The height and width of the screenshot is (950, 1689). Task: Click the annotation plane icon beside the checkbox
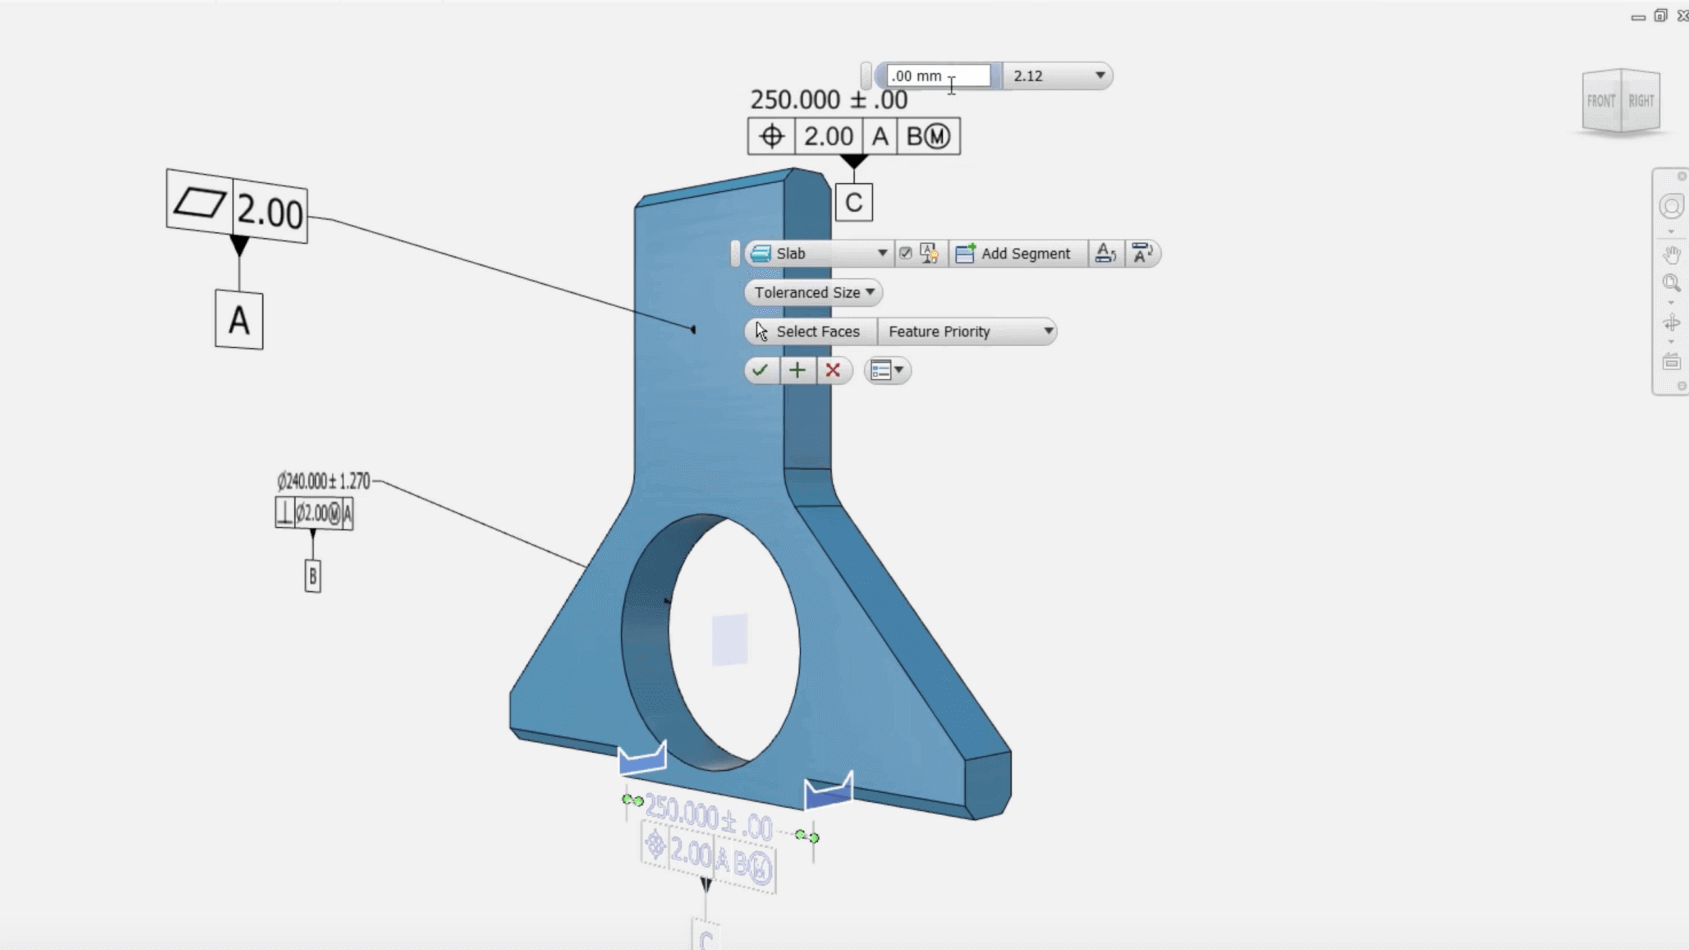click(929, 253)
